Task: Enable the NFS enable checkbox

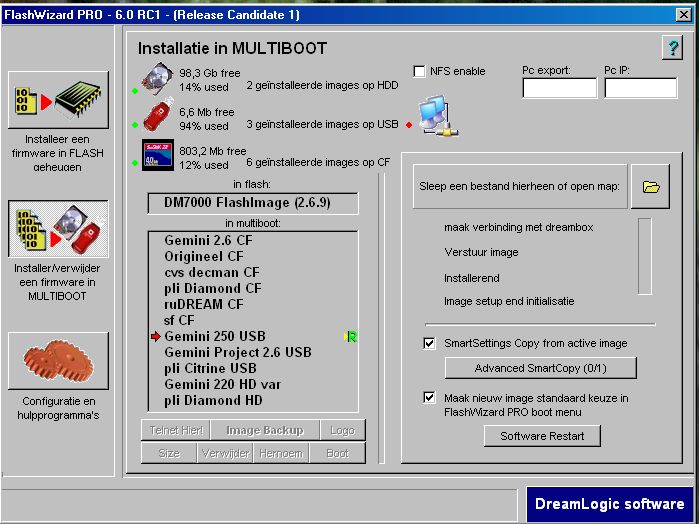Action: 419,71
